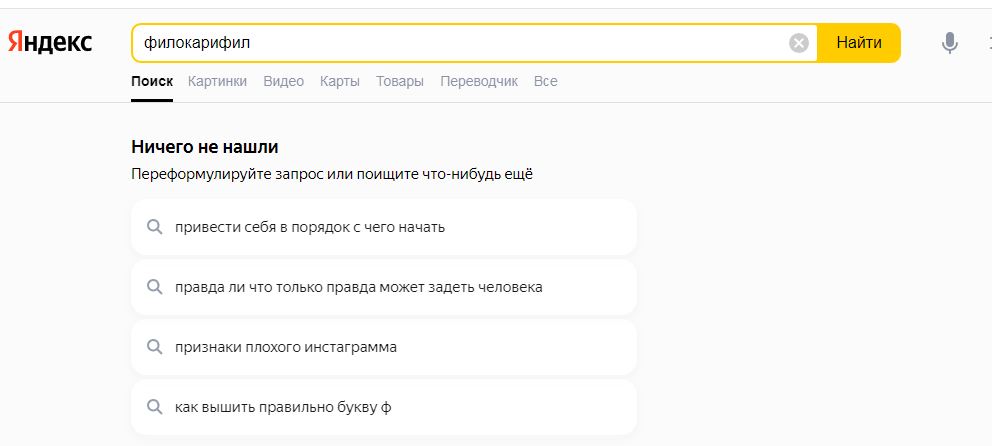
Task: Switch to the Картинки tab
Action: (217, 81)
